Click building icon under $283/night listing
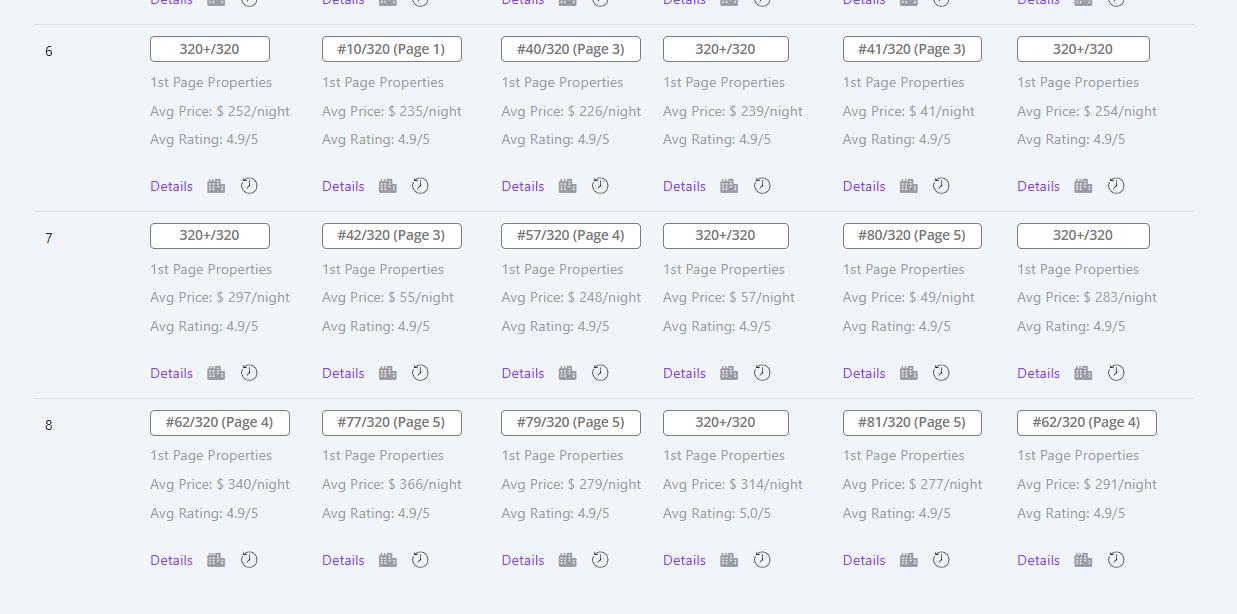 [1083, 373]
